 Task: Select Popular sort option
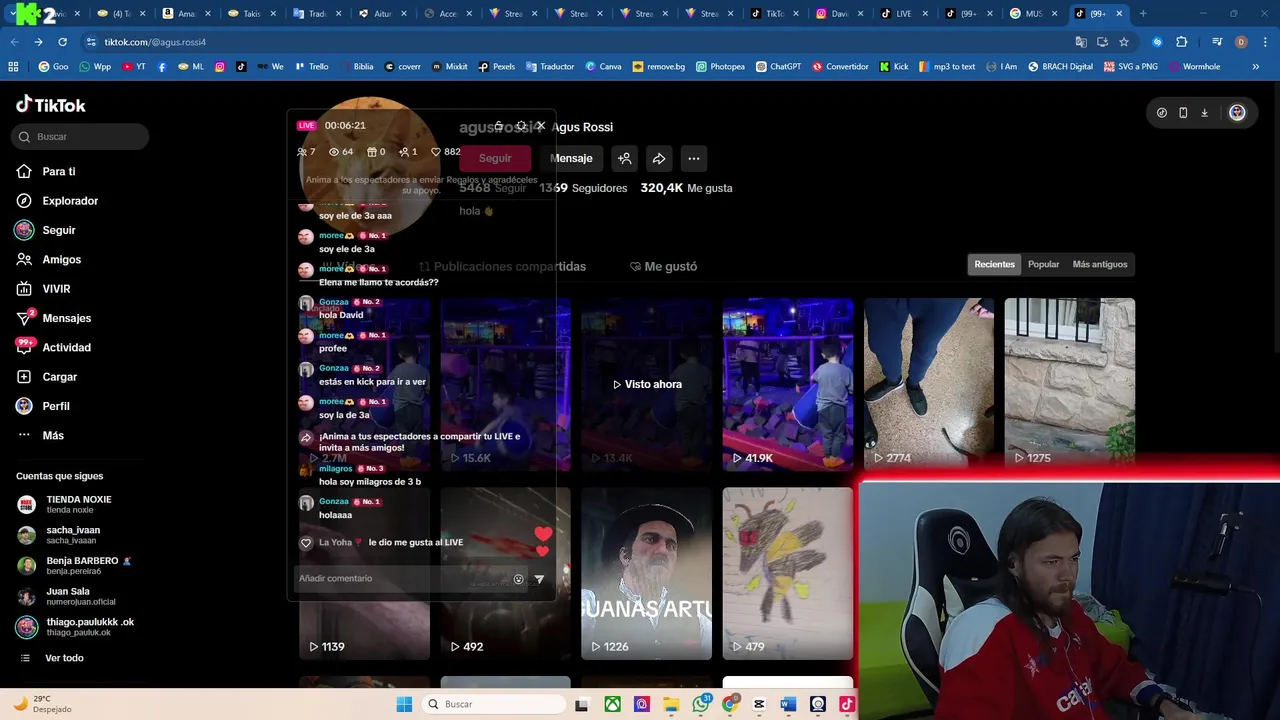(1043, 264)
